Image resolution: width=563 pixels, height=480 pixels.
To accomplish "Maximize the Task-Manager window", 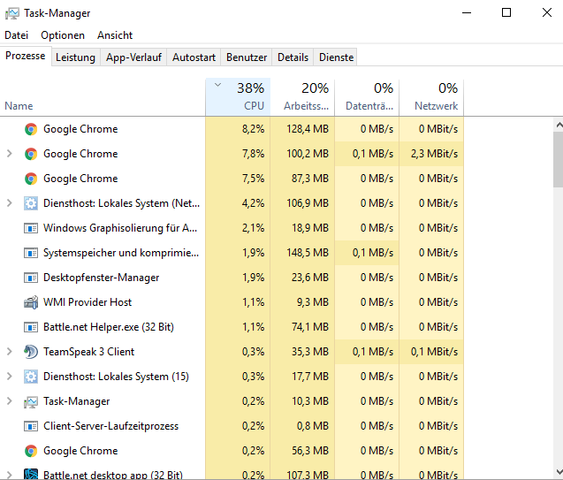I will 506,13.
